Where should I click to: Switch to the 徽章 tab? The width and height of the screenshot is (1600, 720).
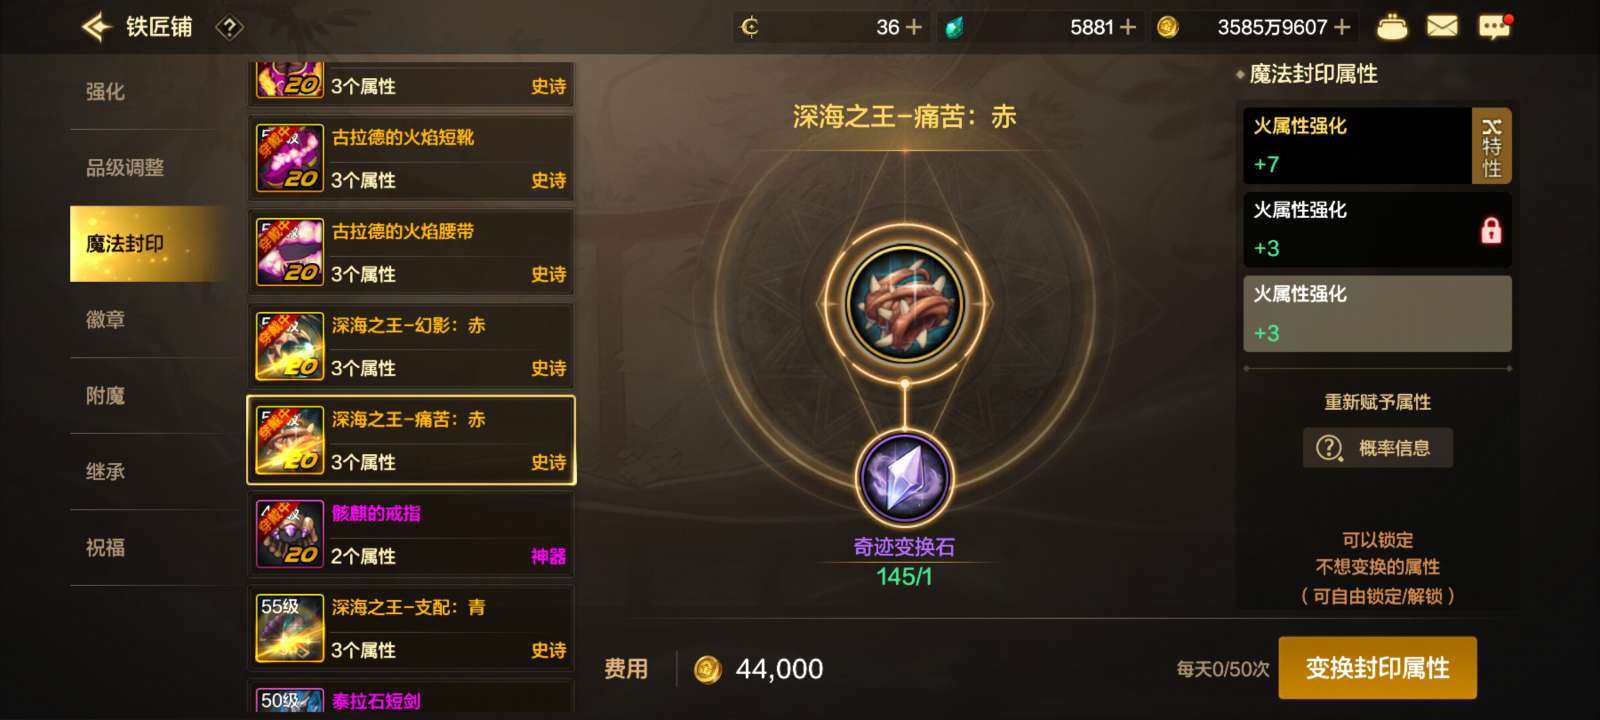pyautogui.click(x=105, y=320)
